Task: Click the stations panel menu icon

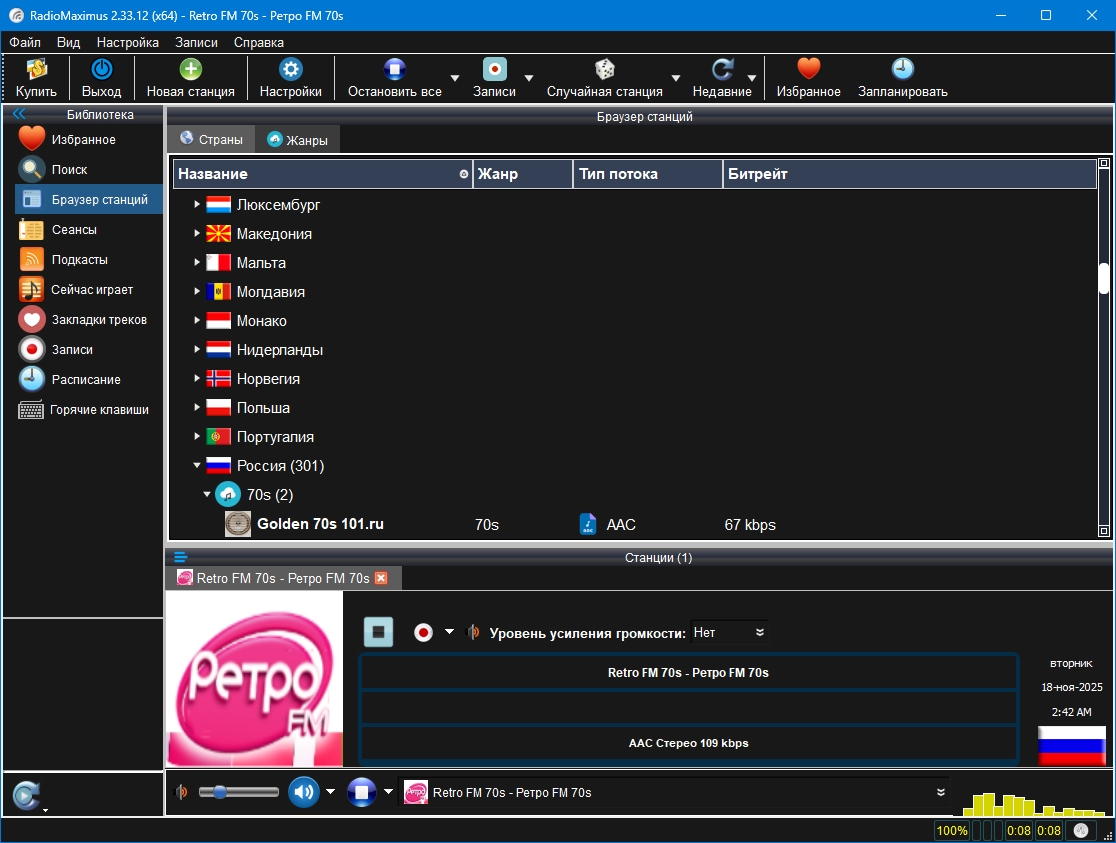Action: 179,557
